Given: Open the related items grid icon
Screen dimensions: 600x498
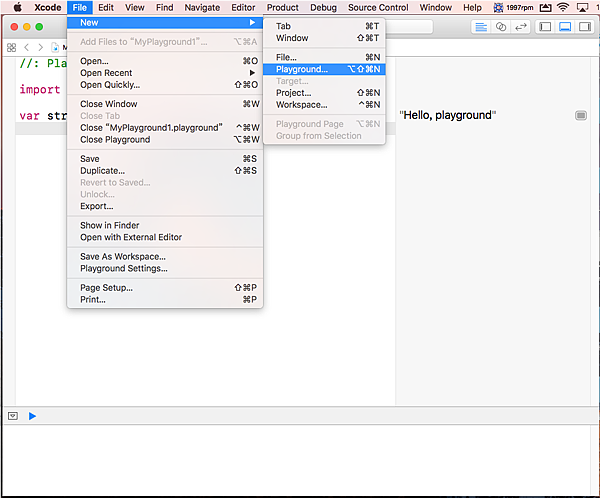Looking at the screenshot, I should (x=11, y=47).
